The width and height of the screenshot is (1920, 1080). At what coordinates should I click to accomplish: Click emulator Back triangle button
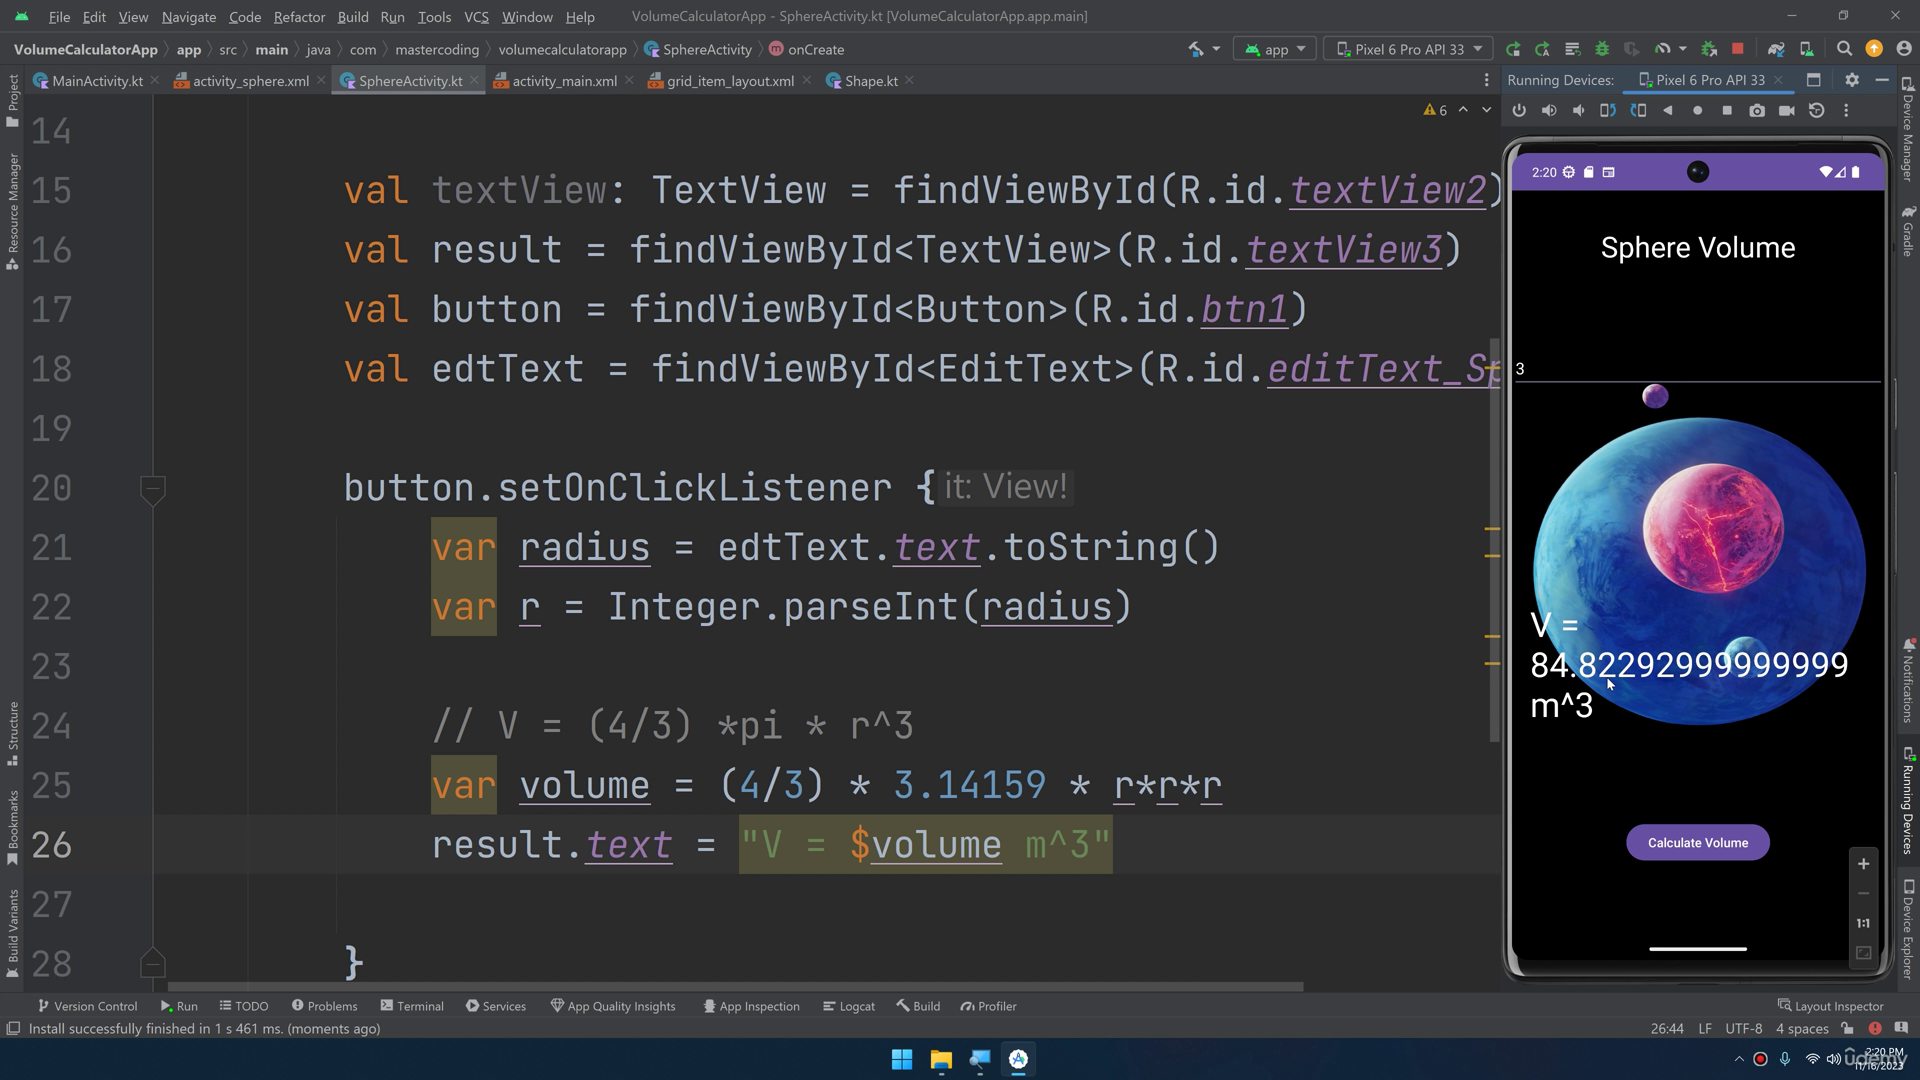1668,111
